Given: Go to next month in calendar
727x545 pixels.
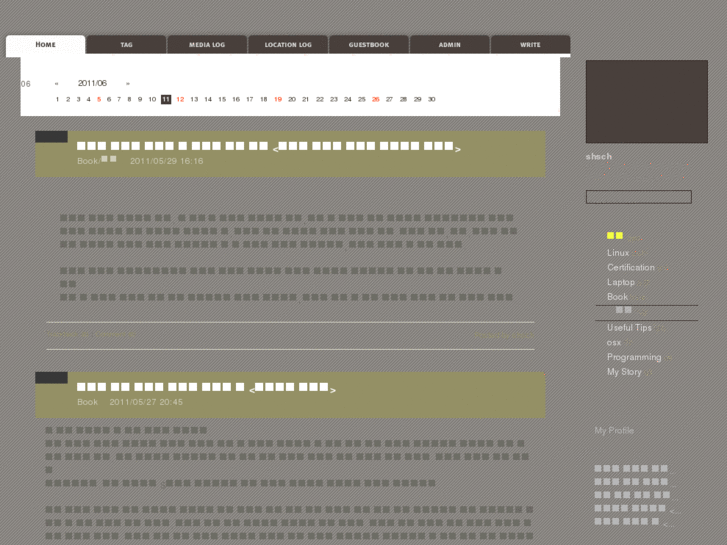Looking at the screenshot, I should [x=128, y=83].
